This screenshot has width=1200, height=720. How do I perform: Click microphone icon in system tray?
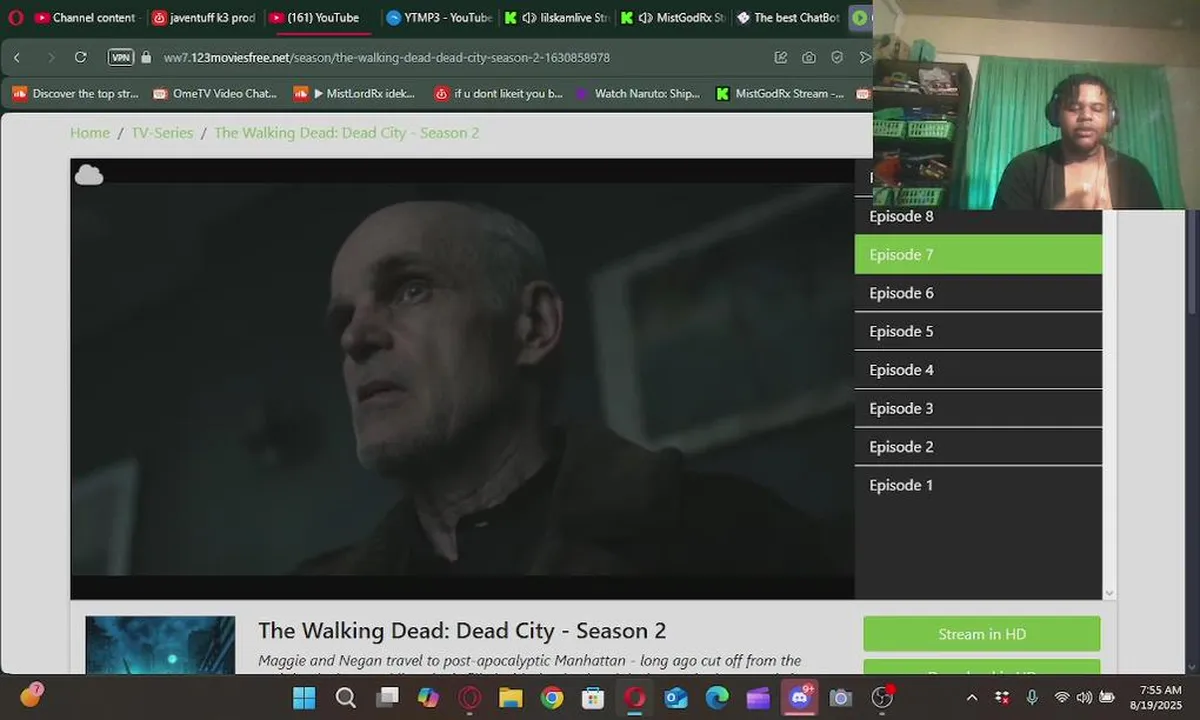coord(1031,697)
